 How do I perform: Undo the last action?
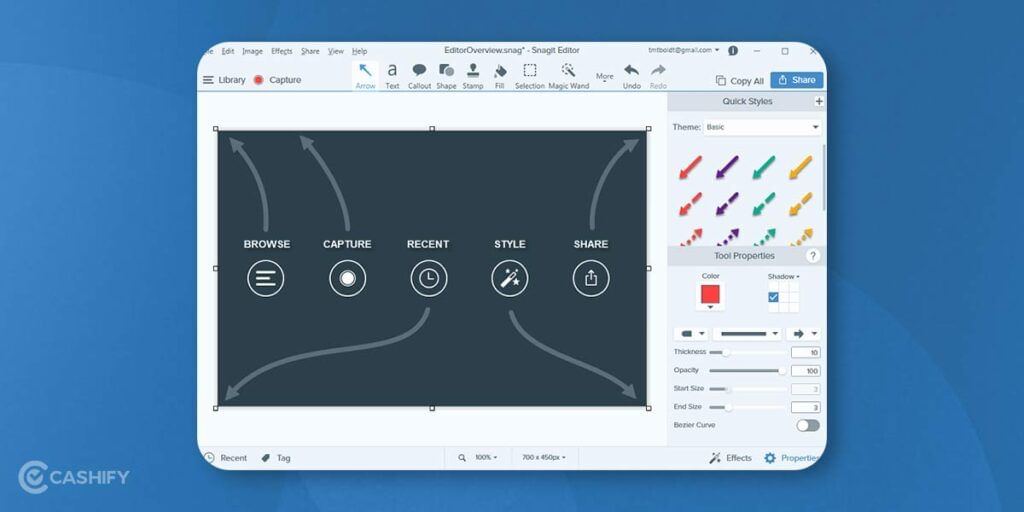pos(632,76)
